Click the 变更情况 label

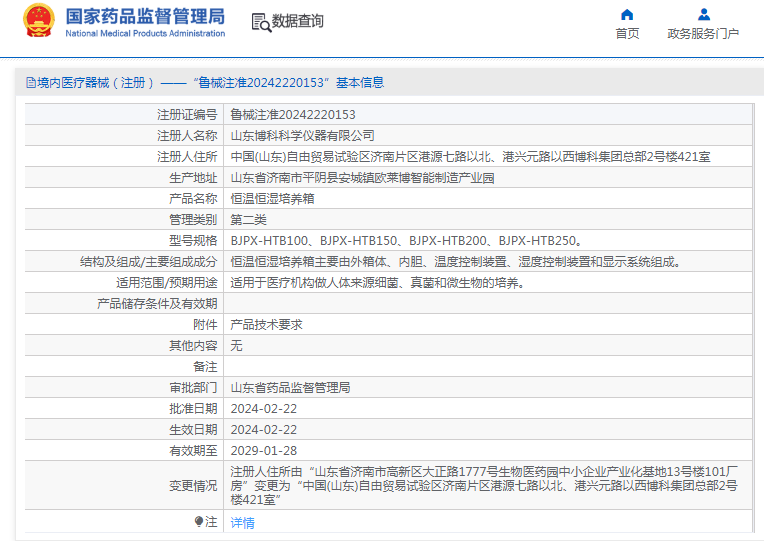(x=193, y=485)
